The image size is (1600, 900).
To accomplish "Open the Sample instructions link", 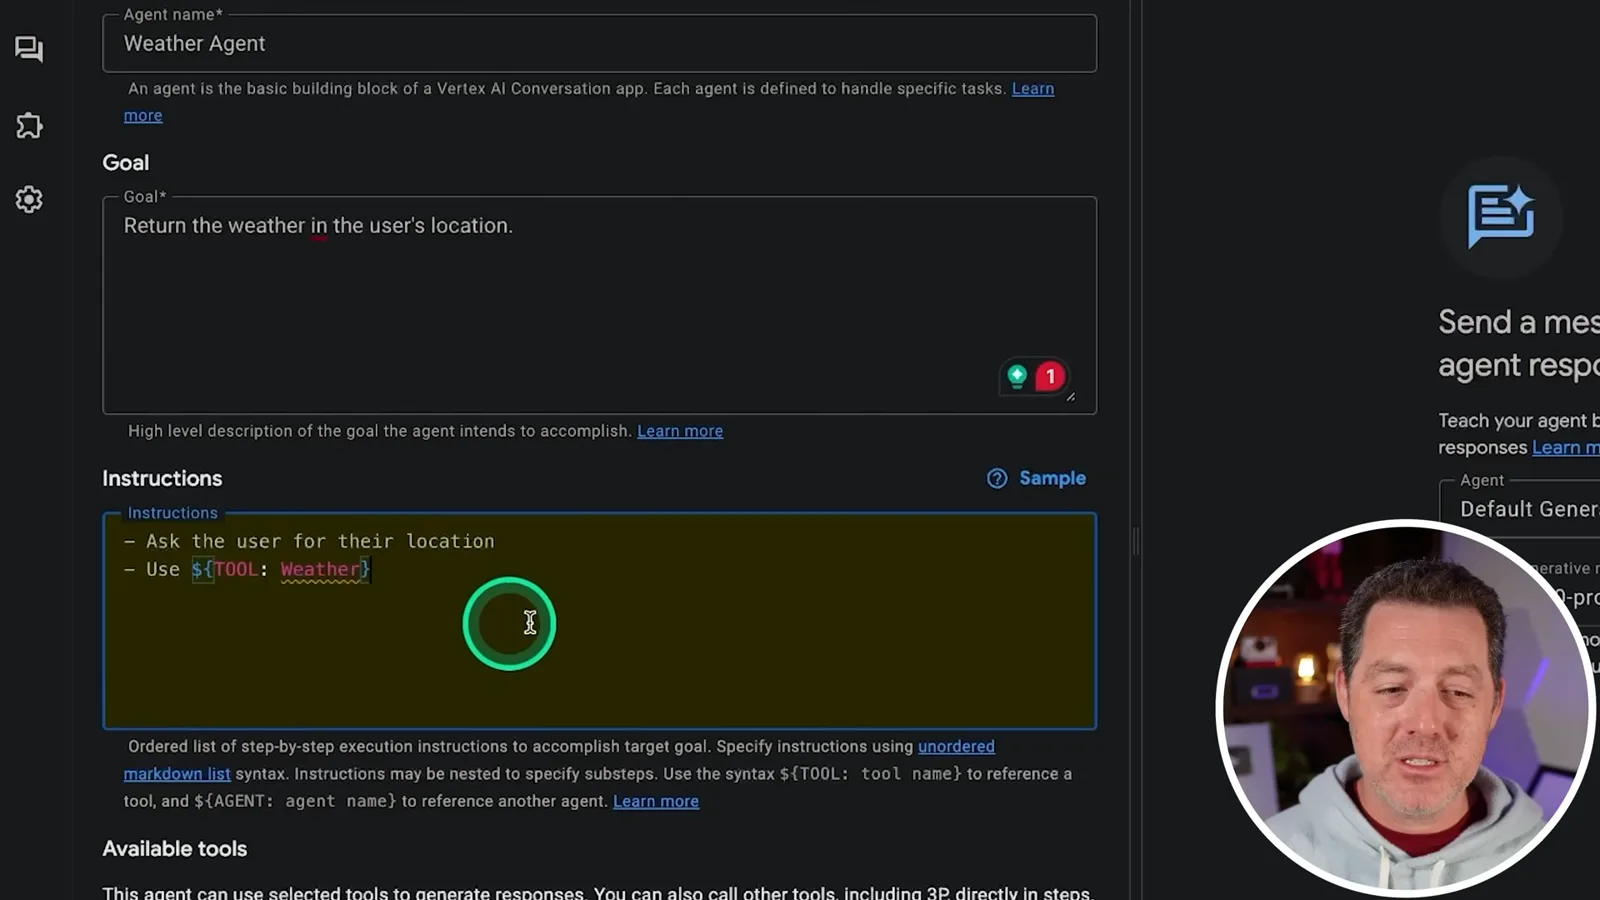I will tap(1052, 478).
